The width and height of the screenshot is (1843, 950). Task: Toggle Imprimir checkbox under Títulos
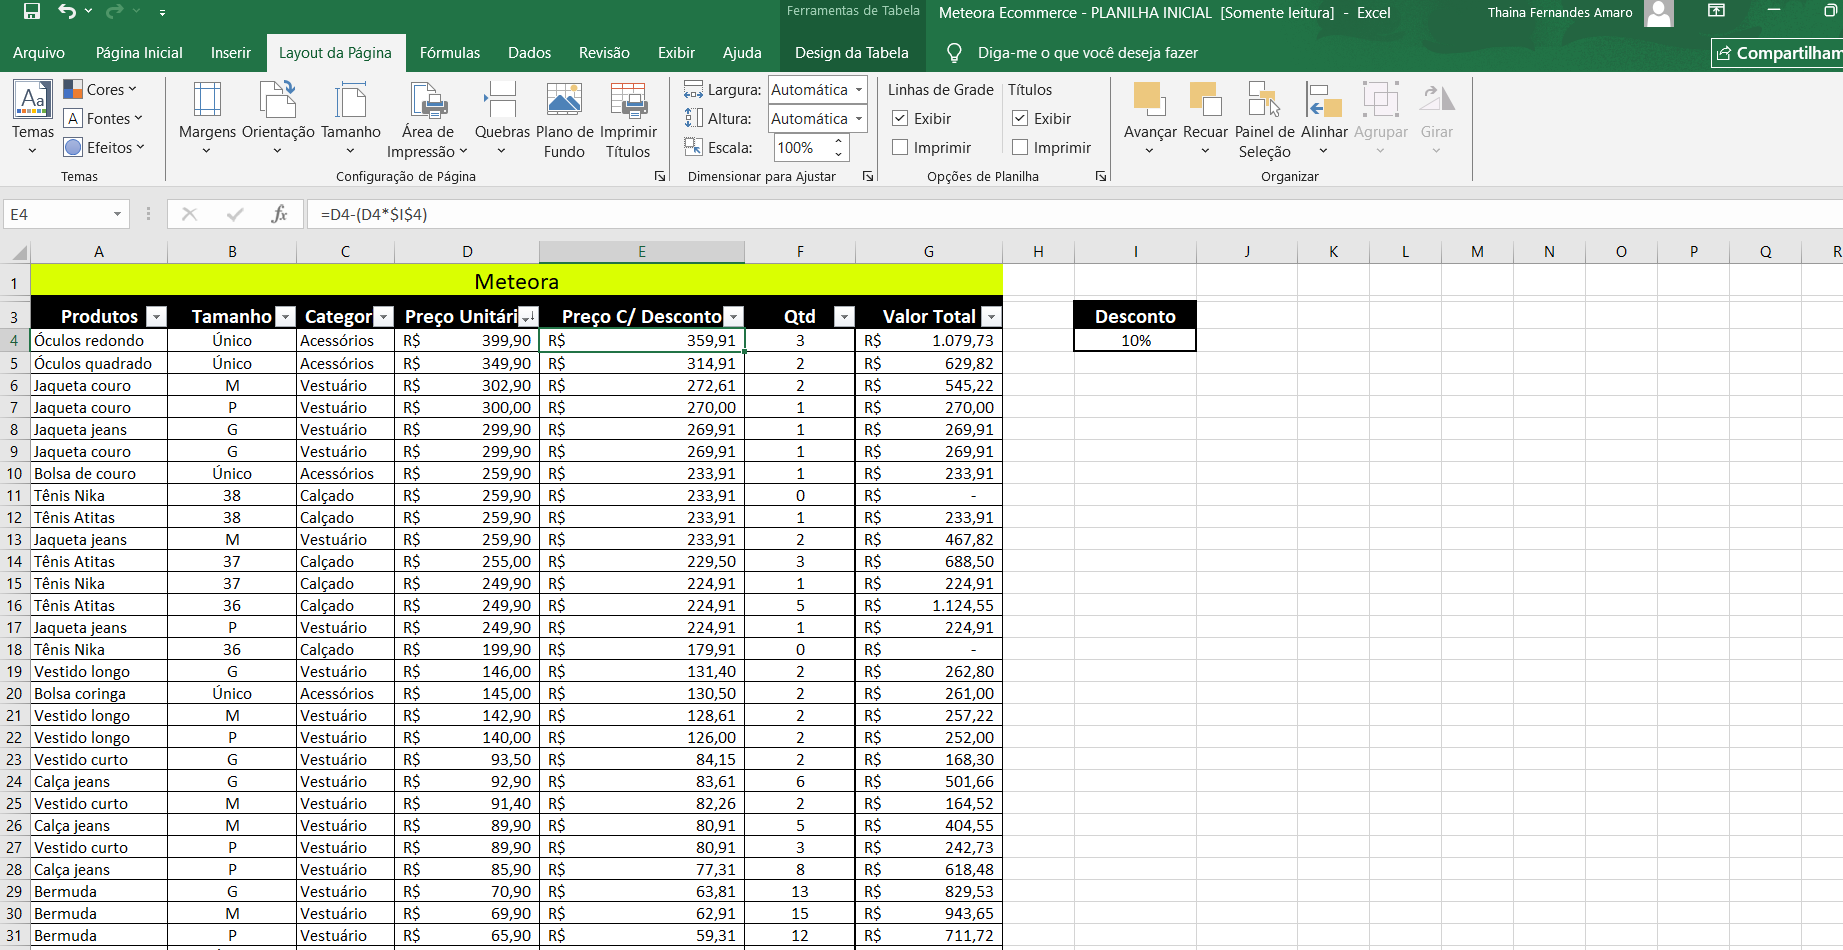click(1020, 148)
